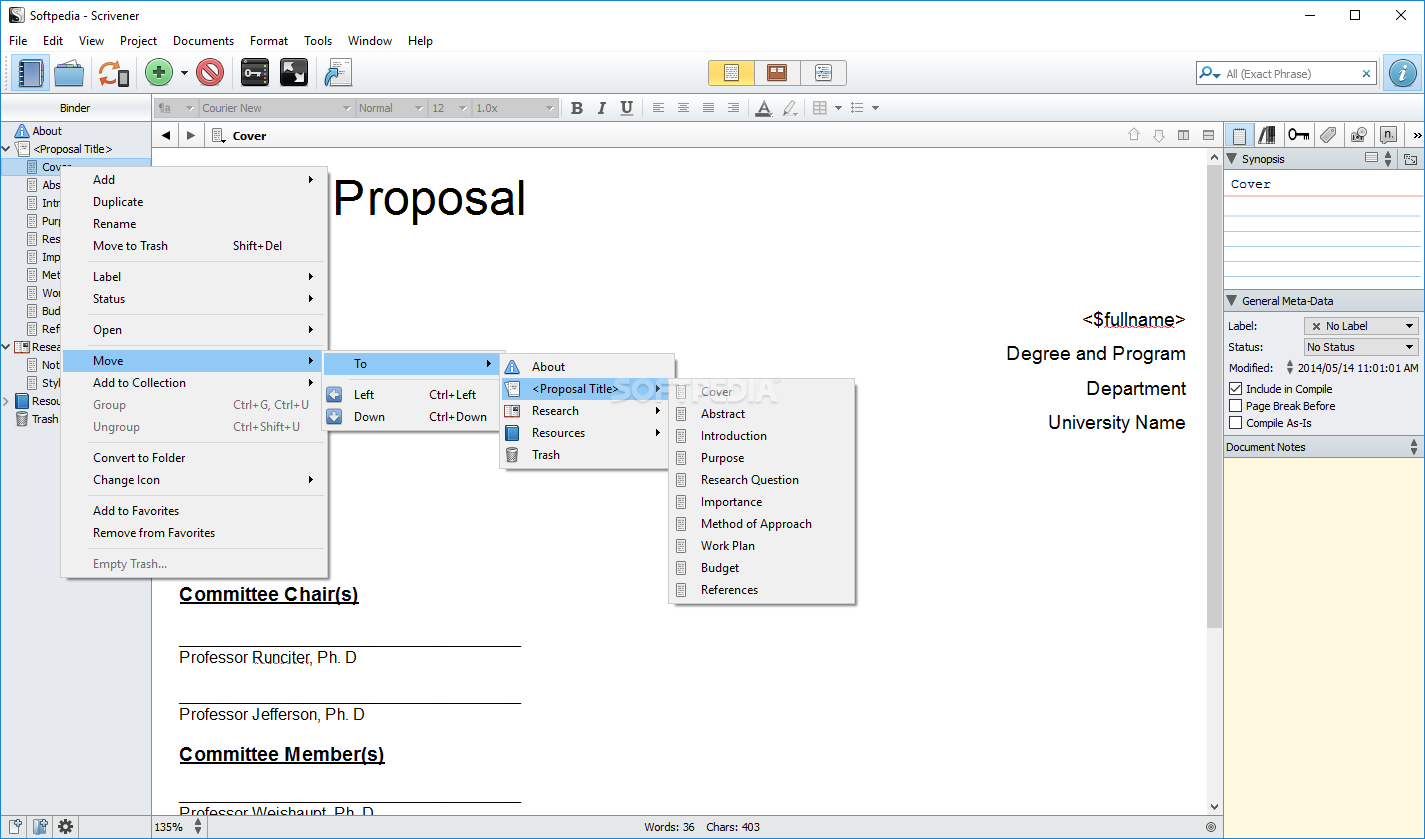Open the Collections folder icon
This screenshot has height=839, width=1425.
tap(69, 73)
